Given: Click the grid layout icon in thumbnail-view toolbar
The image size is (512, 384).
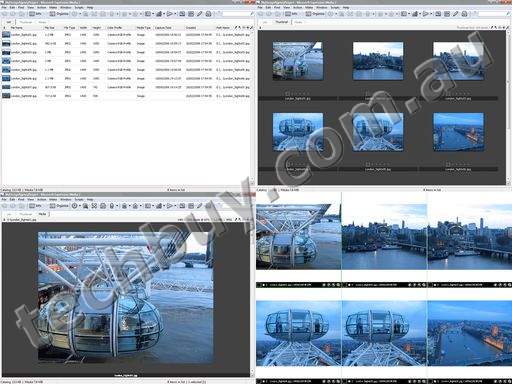Looking at the screenshot, I should tap(404, 14).
